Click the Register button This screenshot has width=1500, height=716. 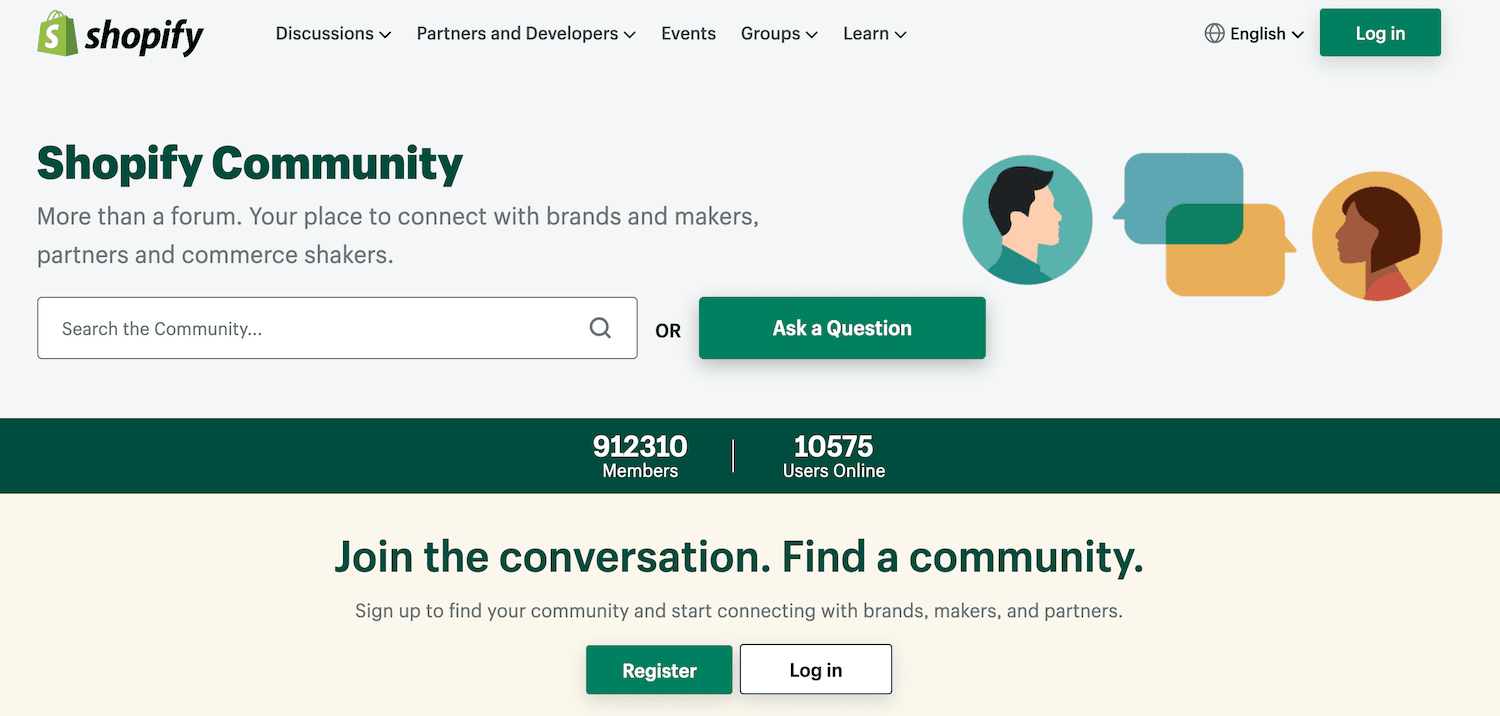coord(658,669)
